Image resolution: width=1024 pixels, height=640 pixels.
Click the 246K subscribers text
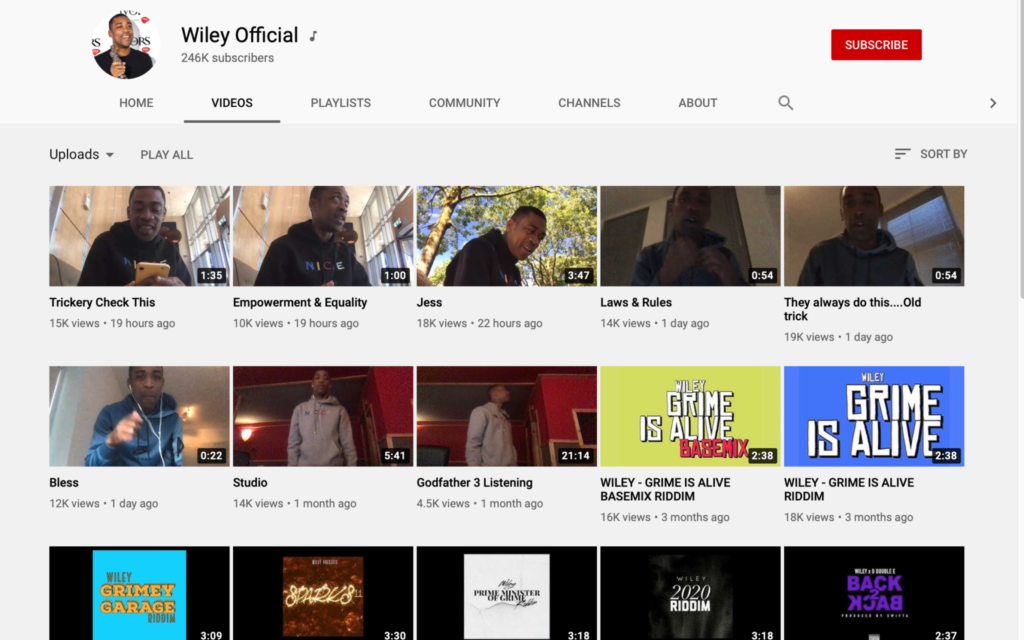(x=227, y=58)
